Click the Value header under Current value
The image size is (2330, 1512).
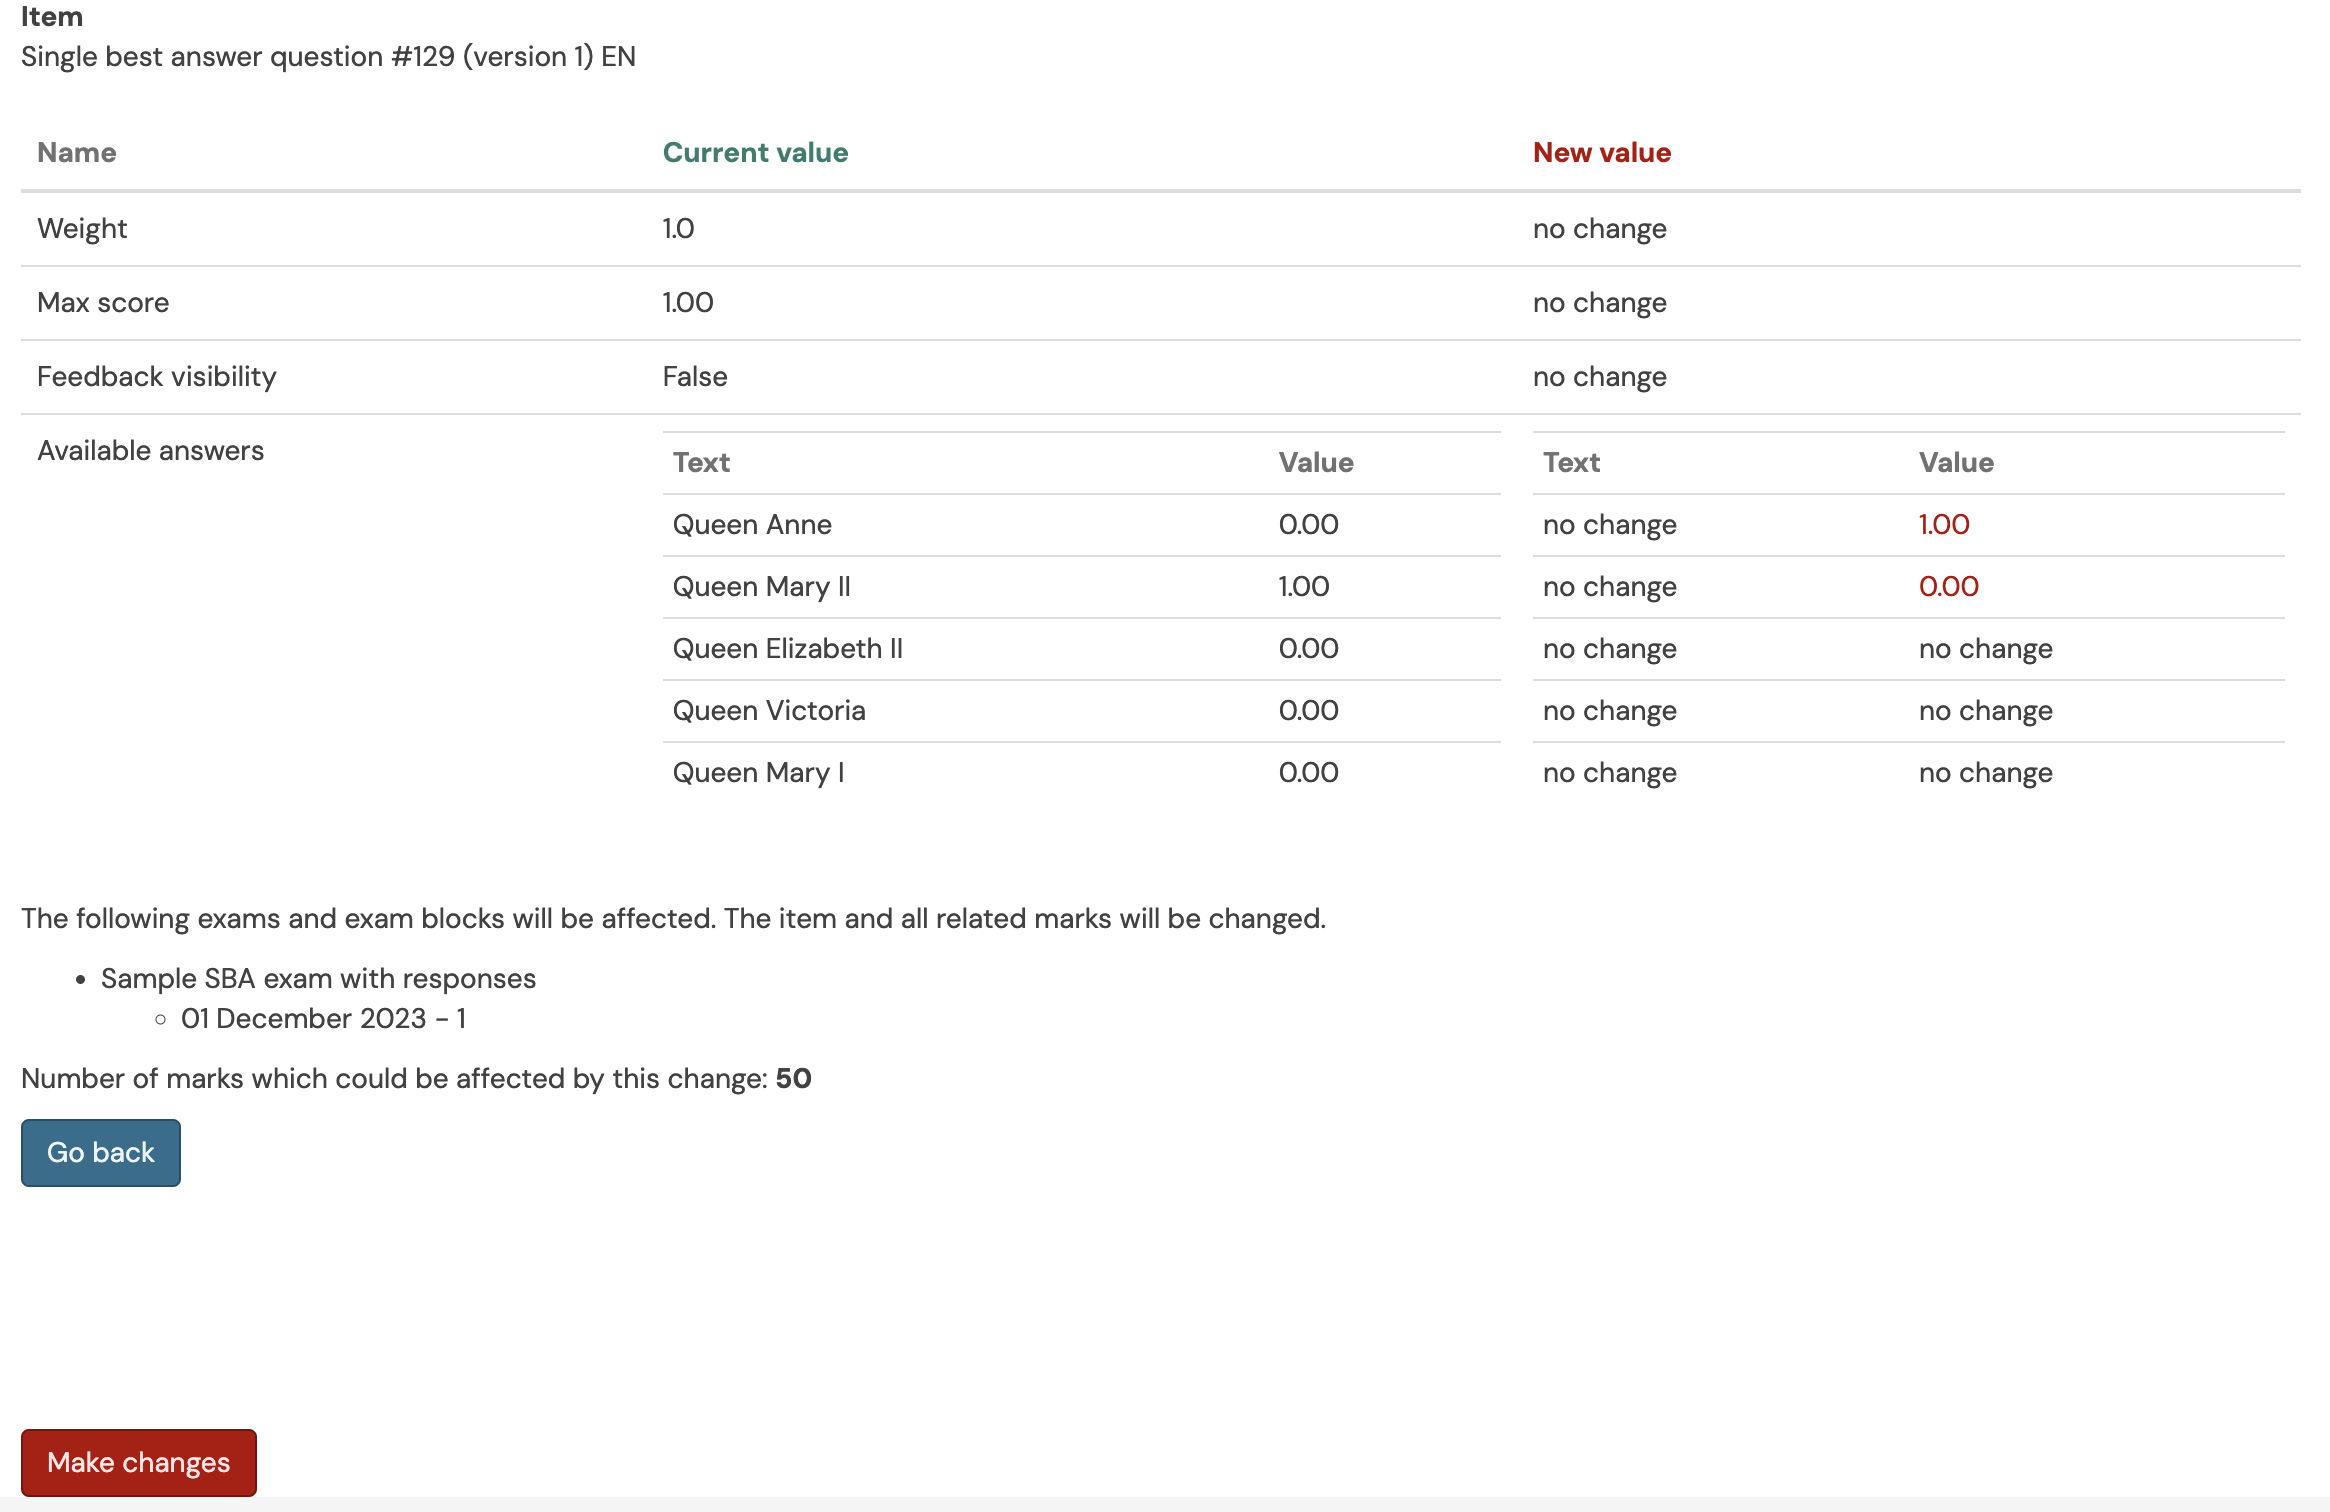(1315, 462)
